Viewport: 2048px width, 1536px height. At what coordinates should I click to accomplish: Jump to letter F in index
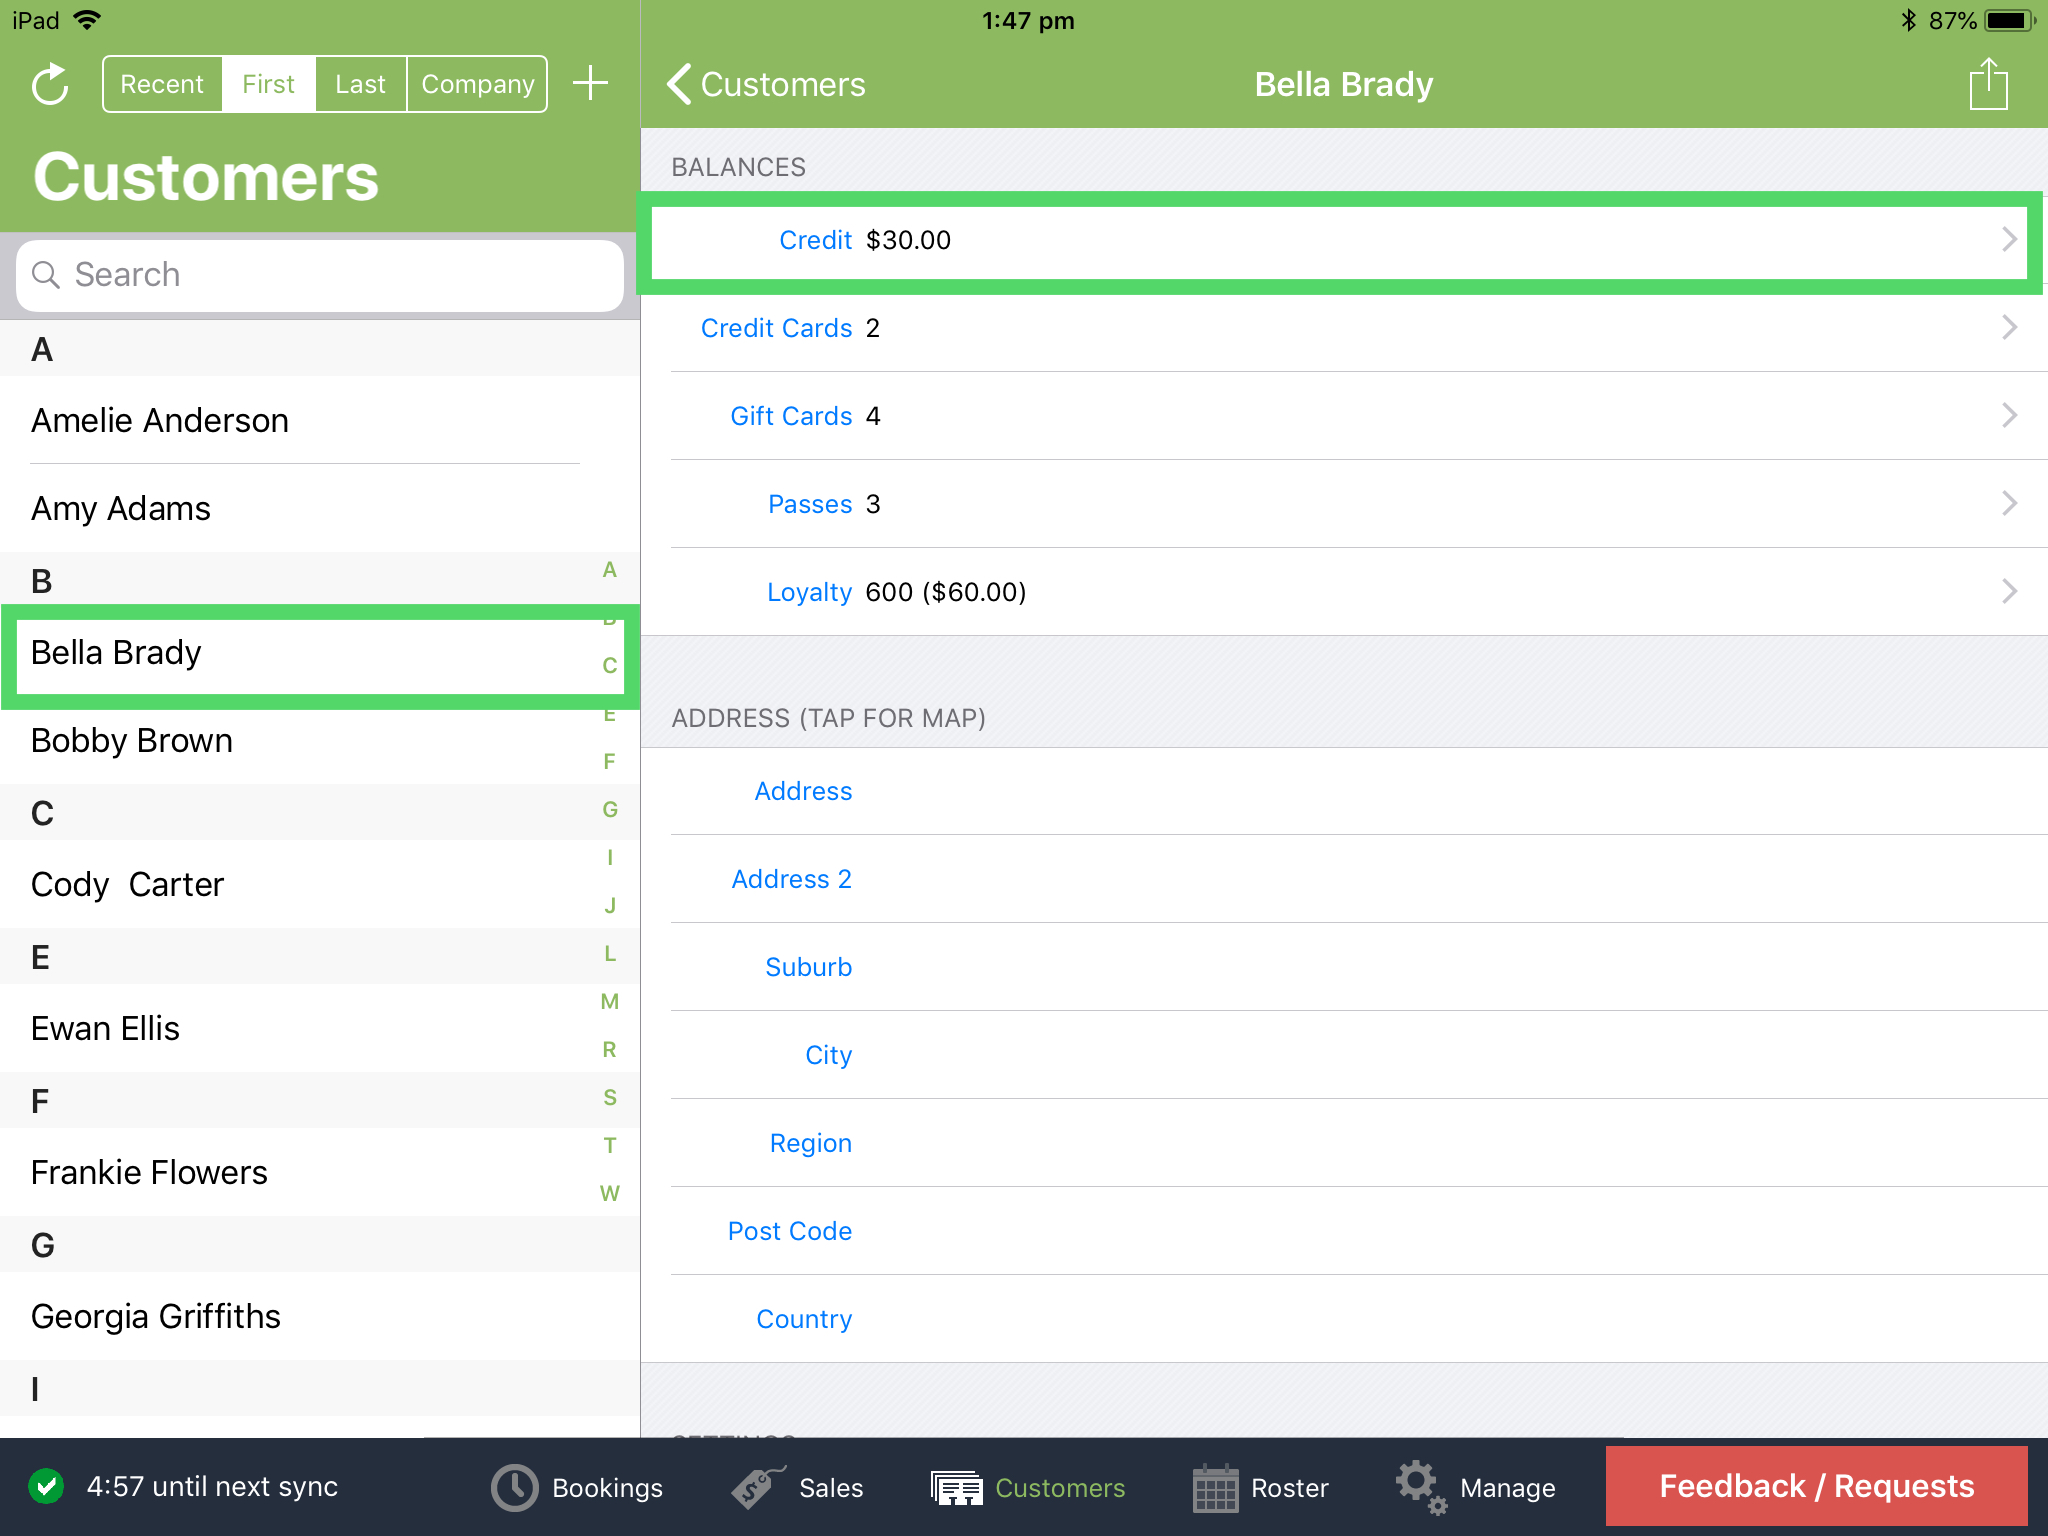click(609, 762)
